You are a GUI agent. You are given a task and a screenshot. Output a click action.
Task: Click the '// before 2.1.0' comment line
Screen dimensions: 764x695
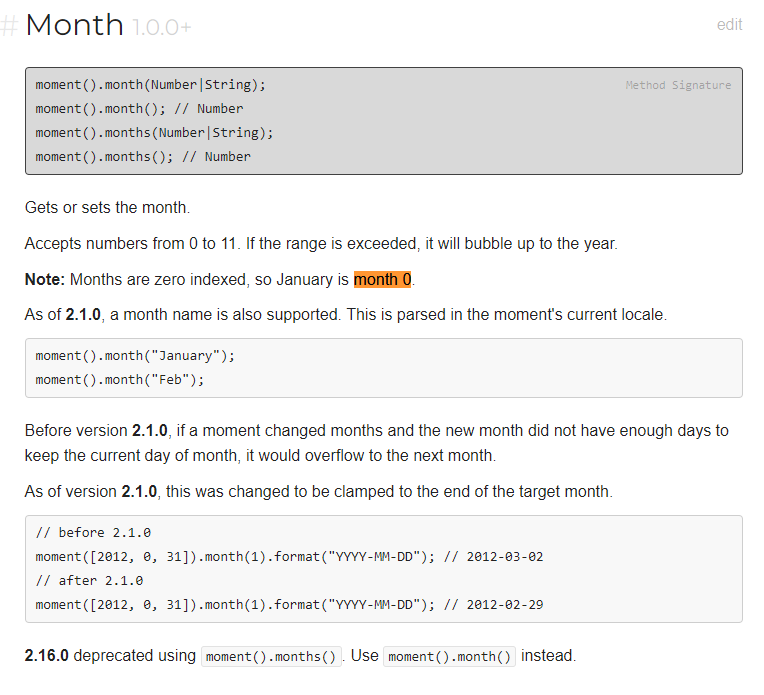[93, 533]
